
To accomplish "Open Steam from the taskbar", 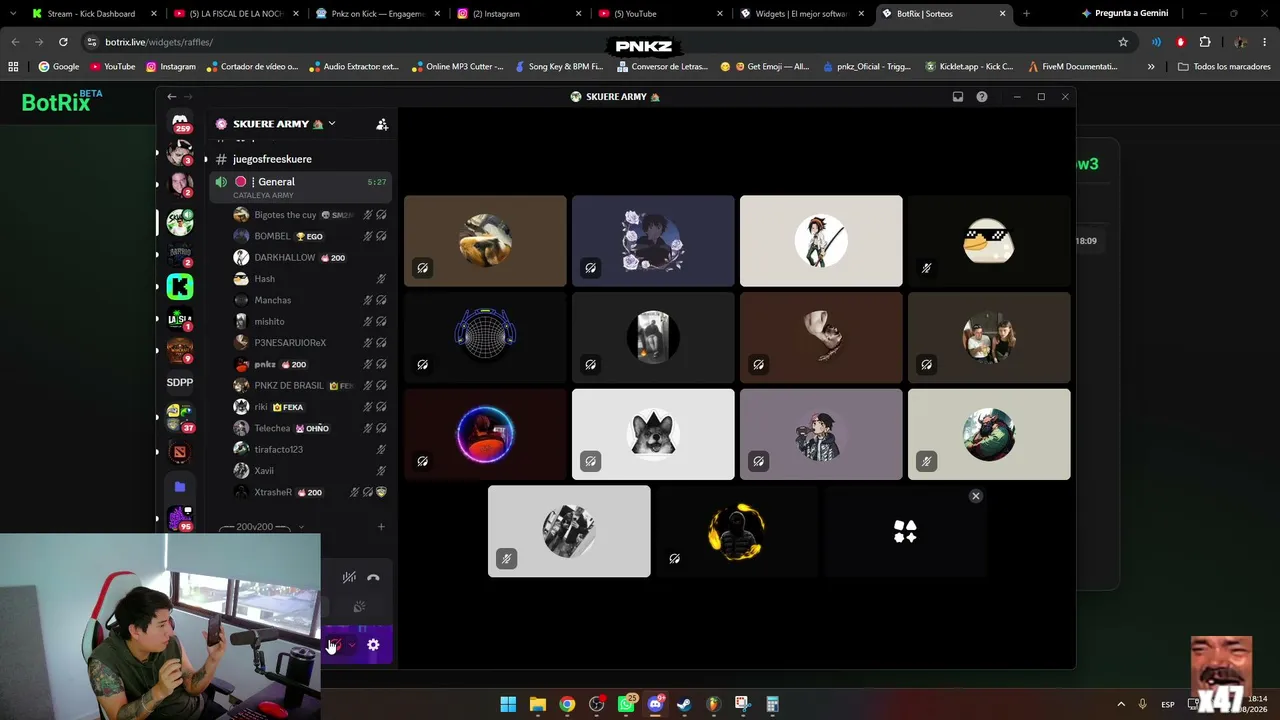I will (684, 704).
